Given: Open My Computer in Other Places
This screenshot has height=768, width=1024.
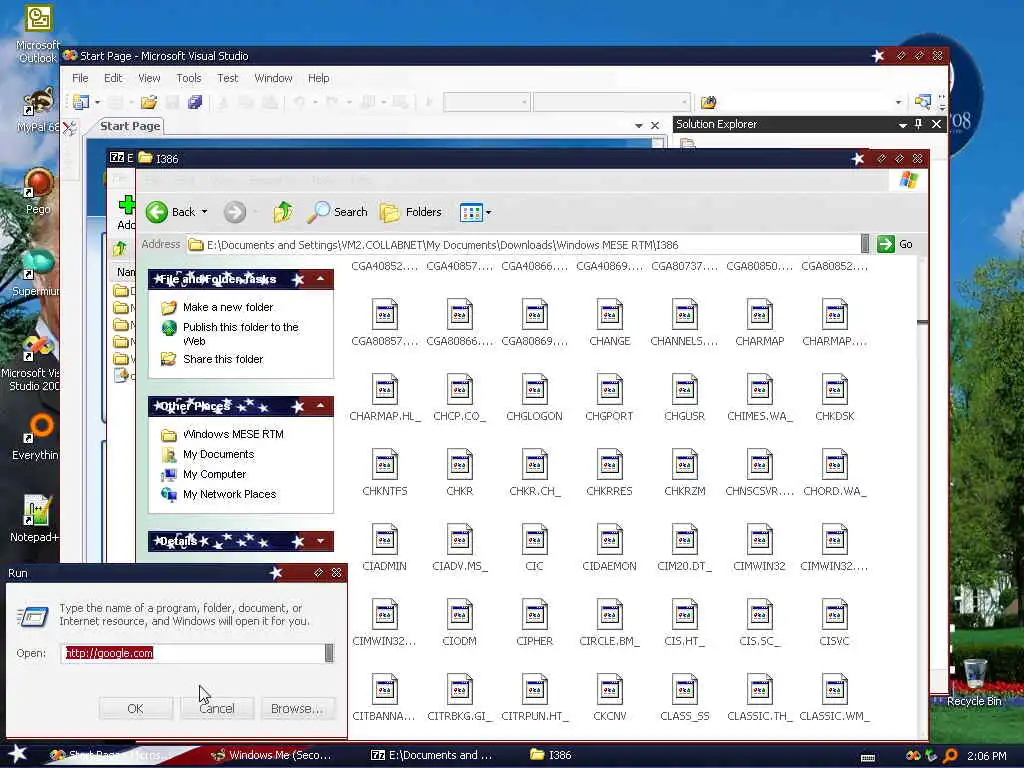Looking at the screenshot, I should point(214,474).
